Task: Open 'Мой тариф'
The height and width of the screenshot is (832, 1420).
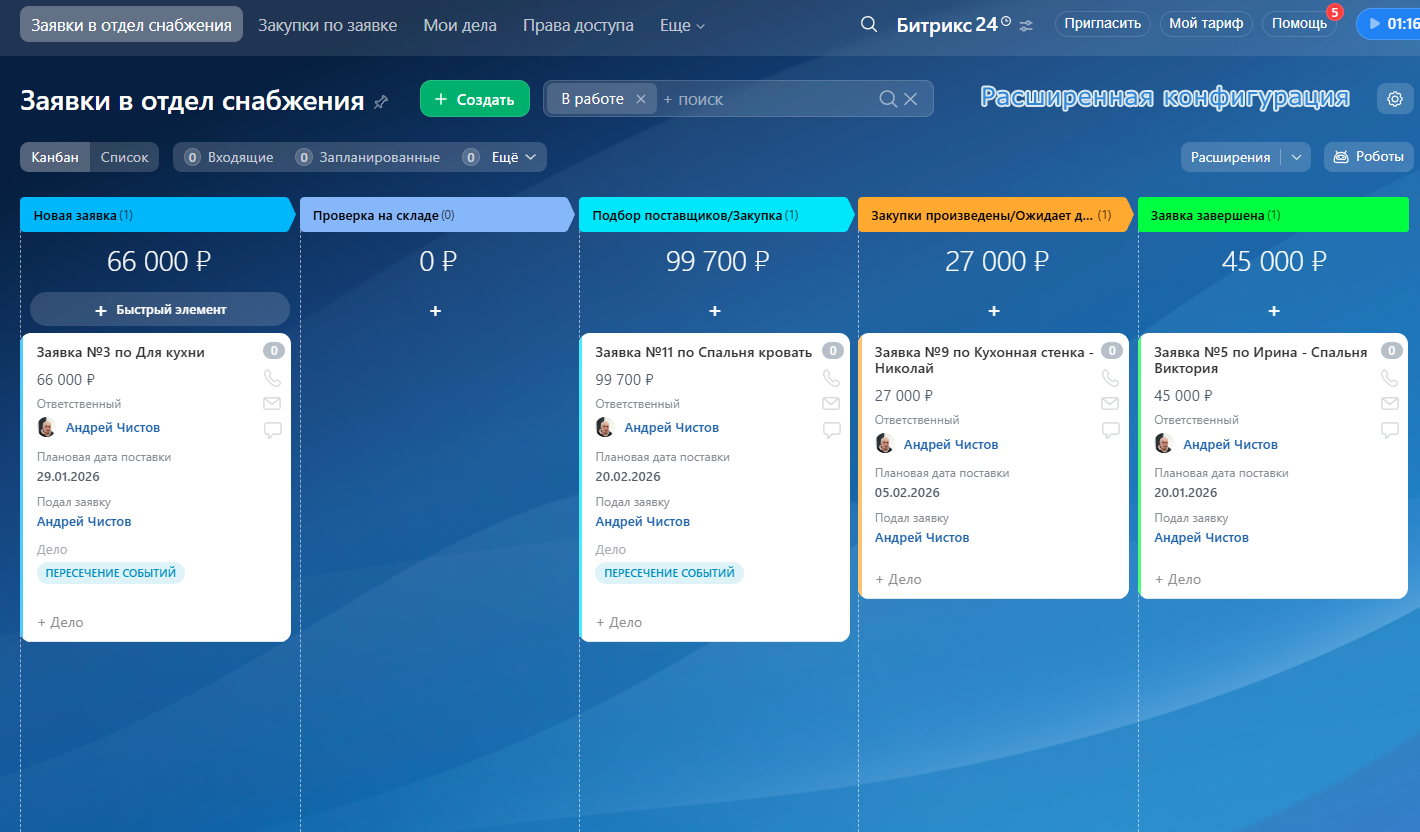Action: pos(1206,24)
